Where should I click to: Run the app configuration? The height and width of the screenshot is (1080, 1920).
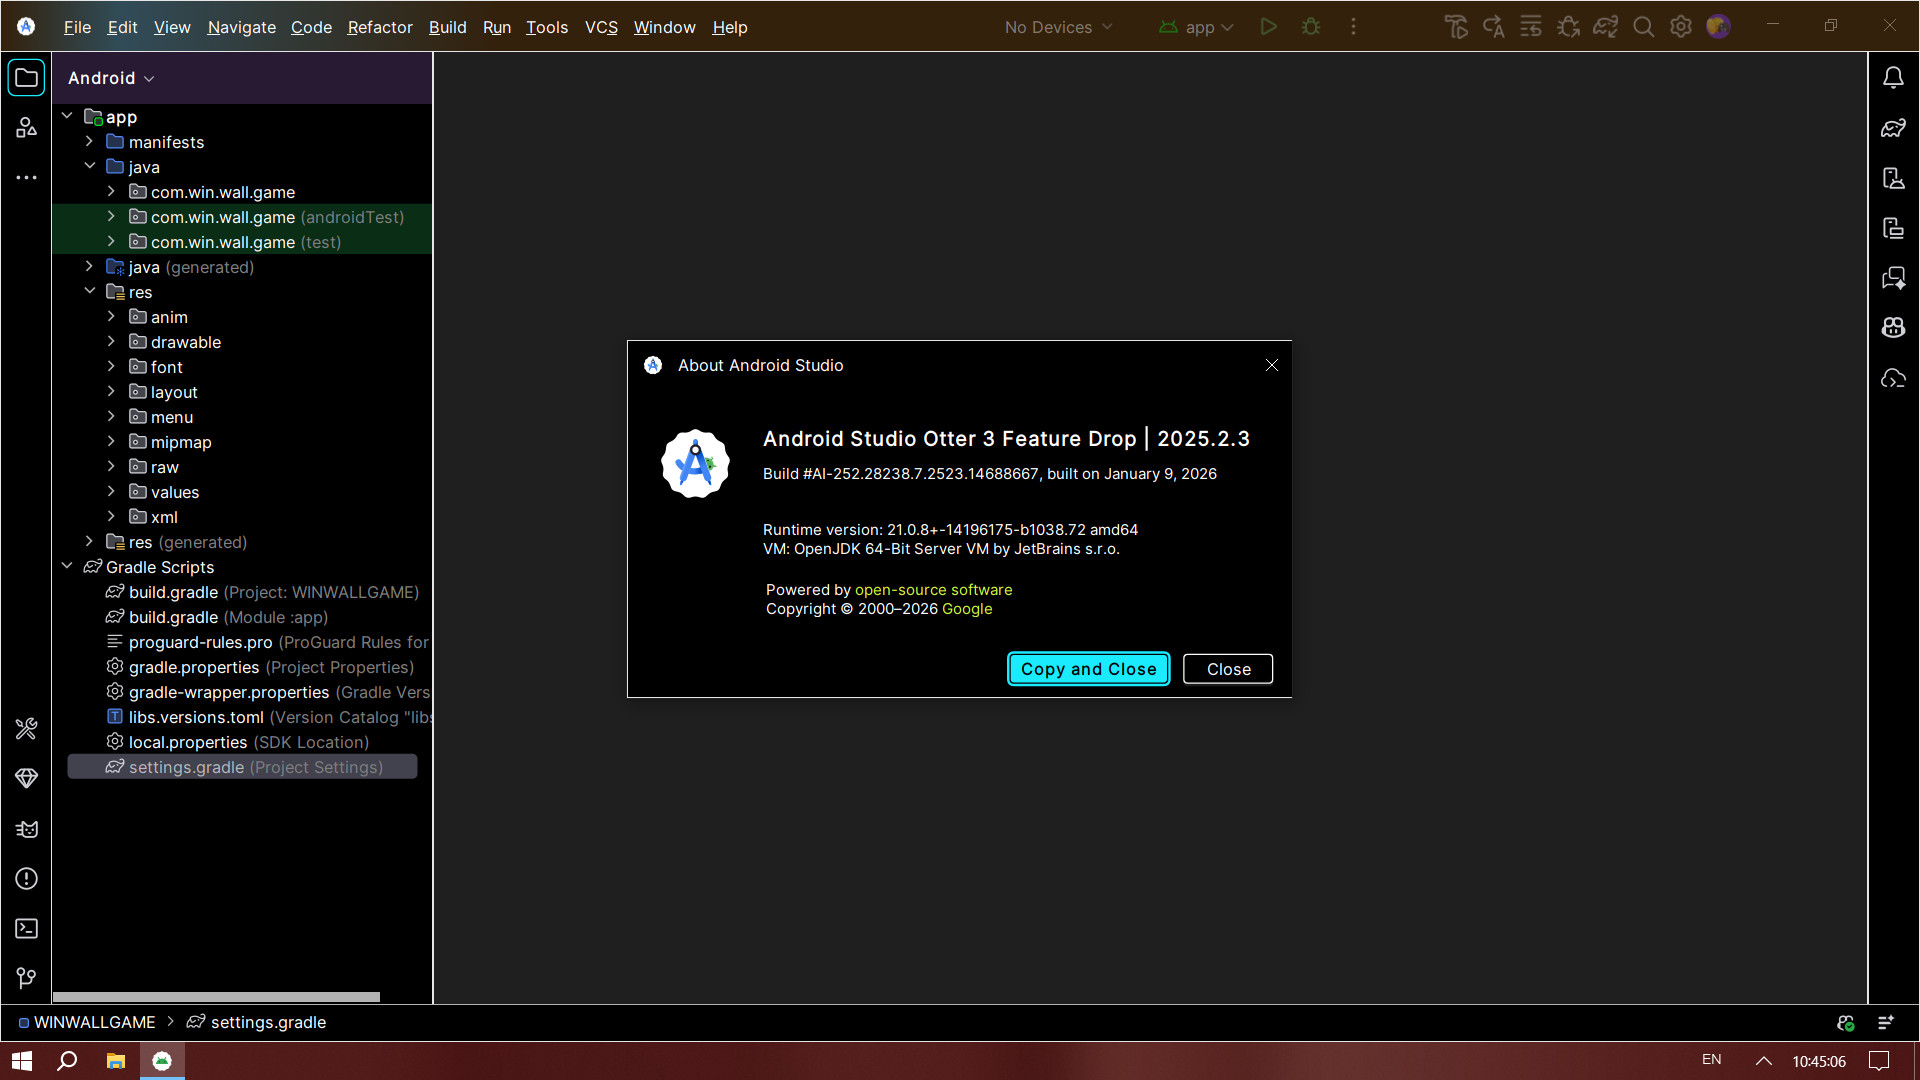pos(1268,27)
